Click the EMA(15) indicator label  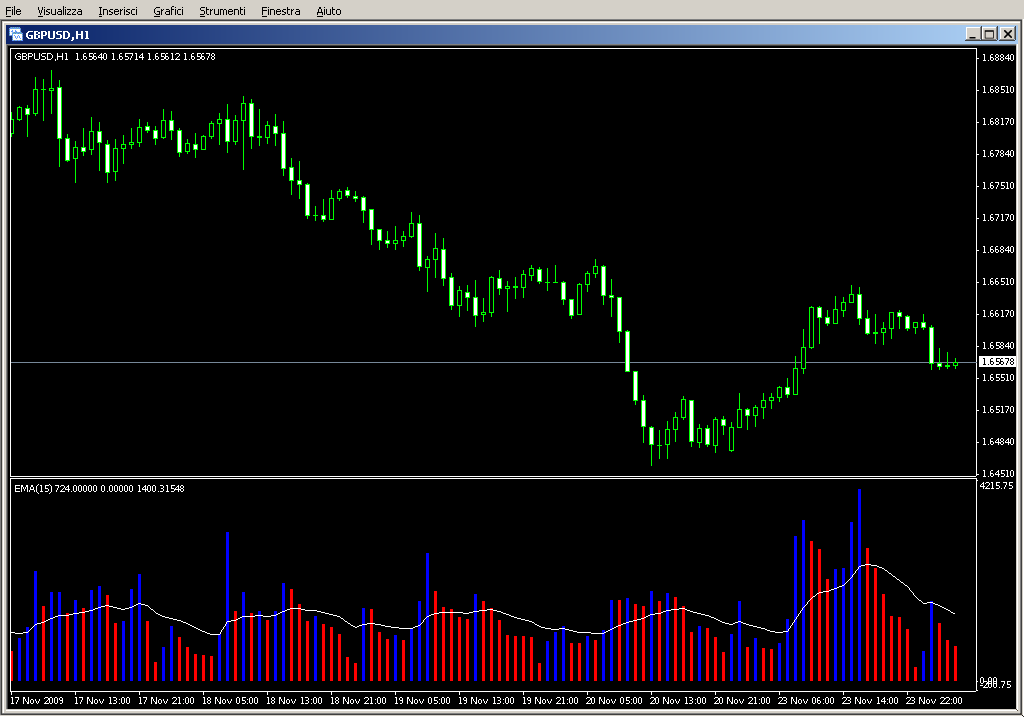click(x=99, y=488)
